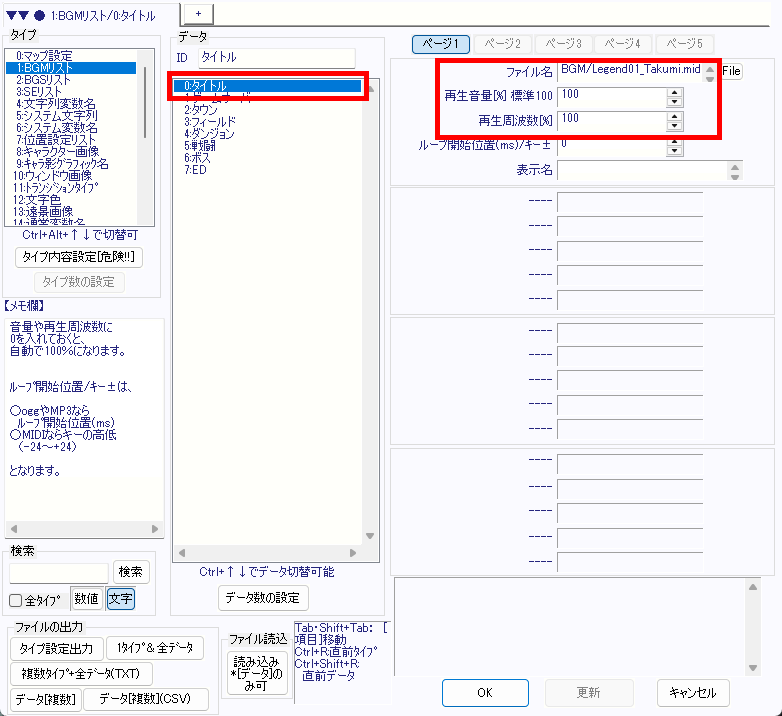Increase ループ開始位置 value with the up arrow
This screenshot has height=716, width=782.
pos(674,142)
